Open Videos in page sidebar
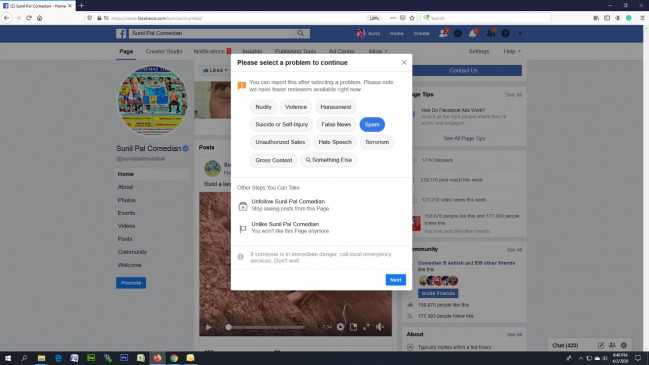Image resolution: width=649 pixels, height=365 pixels. click(x=126, y=226)
